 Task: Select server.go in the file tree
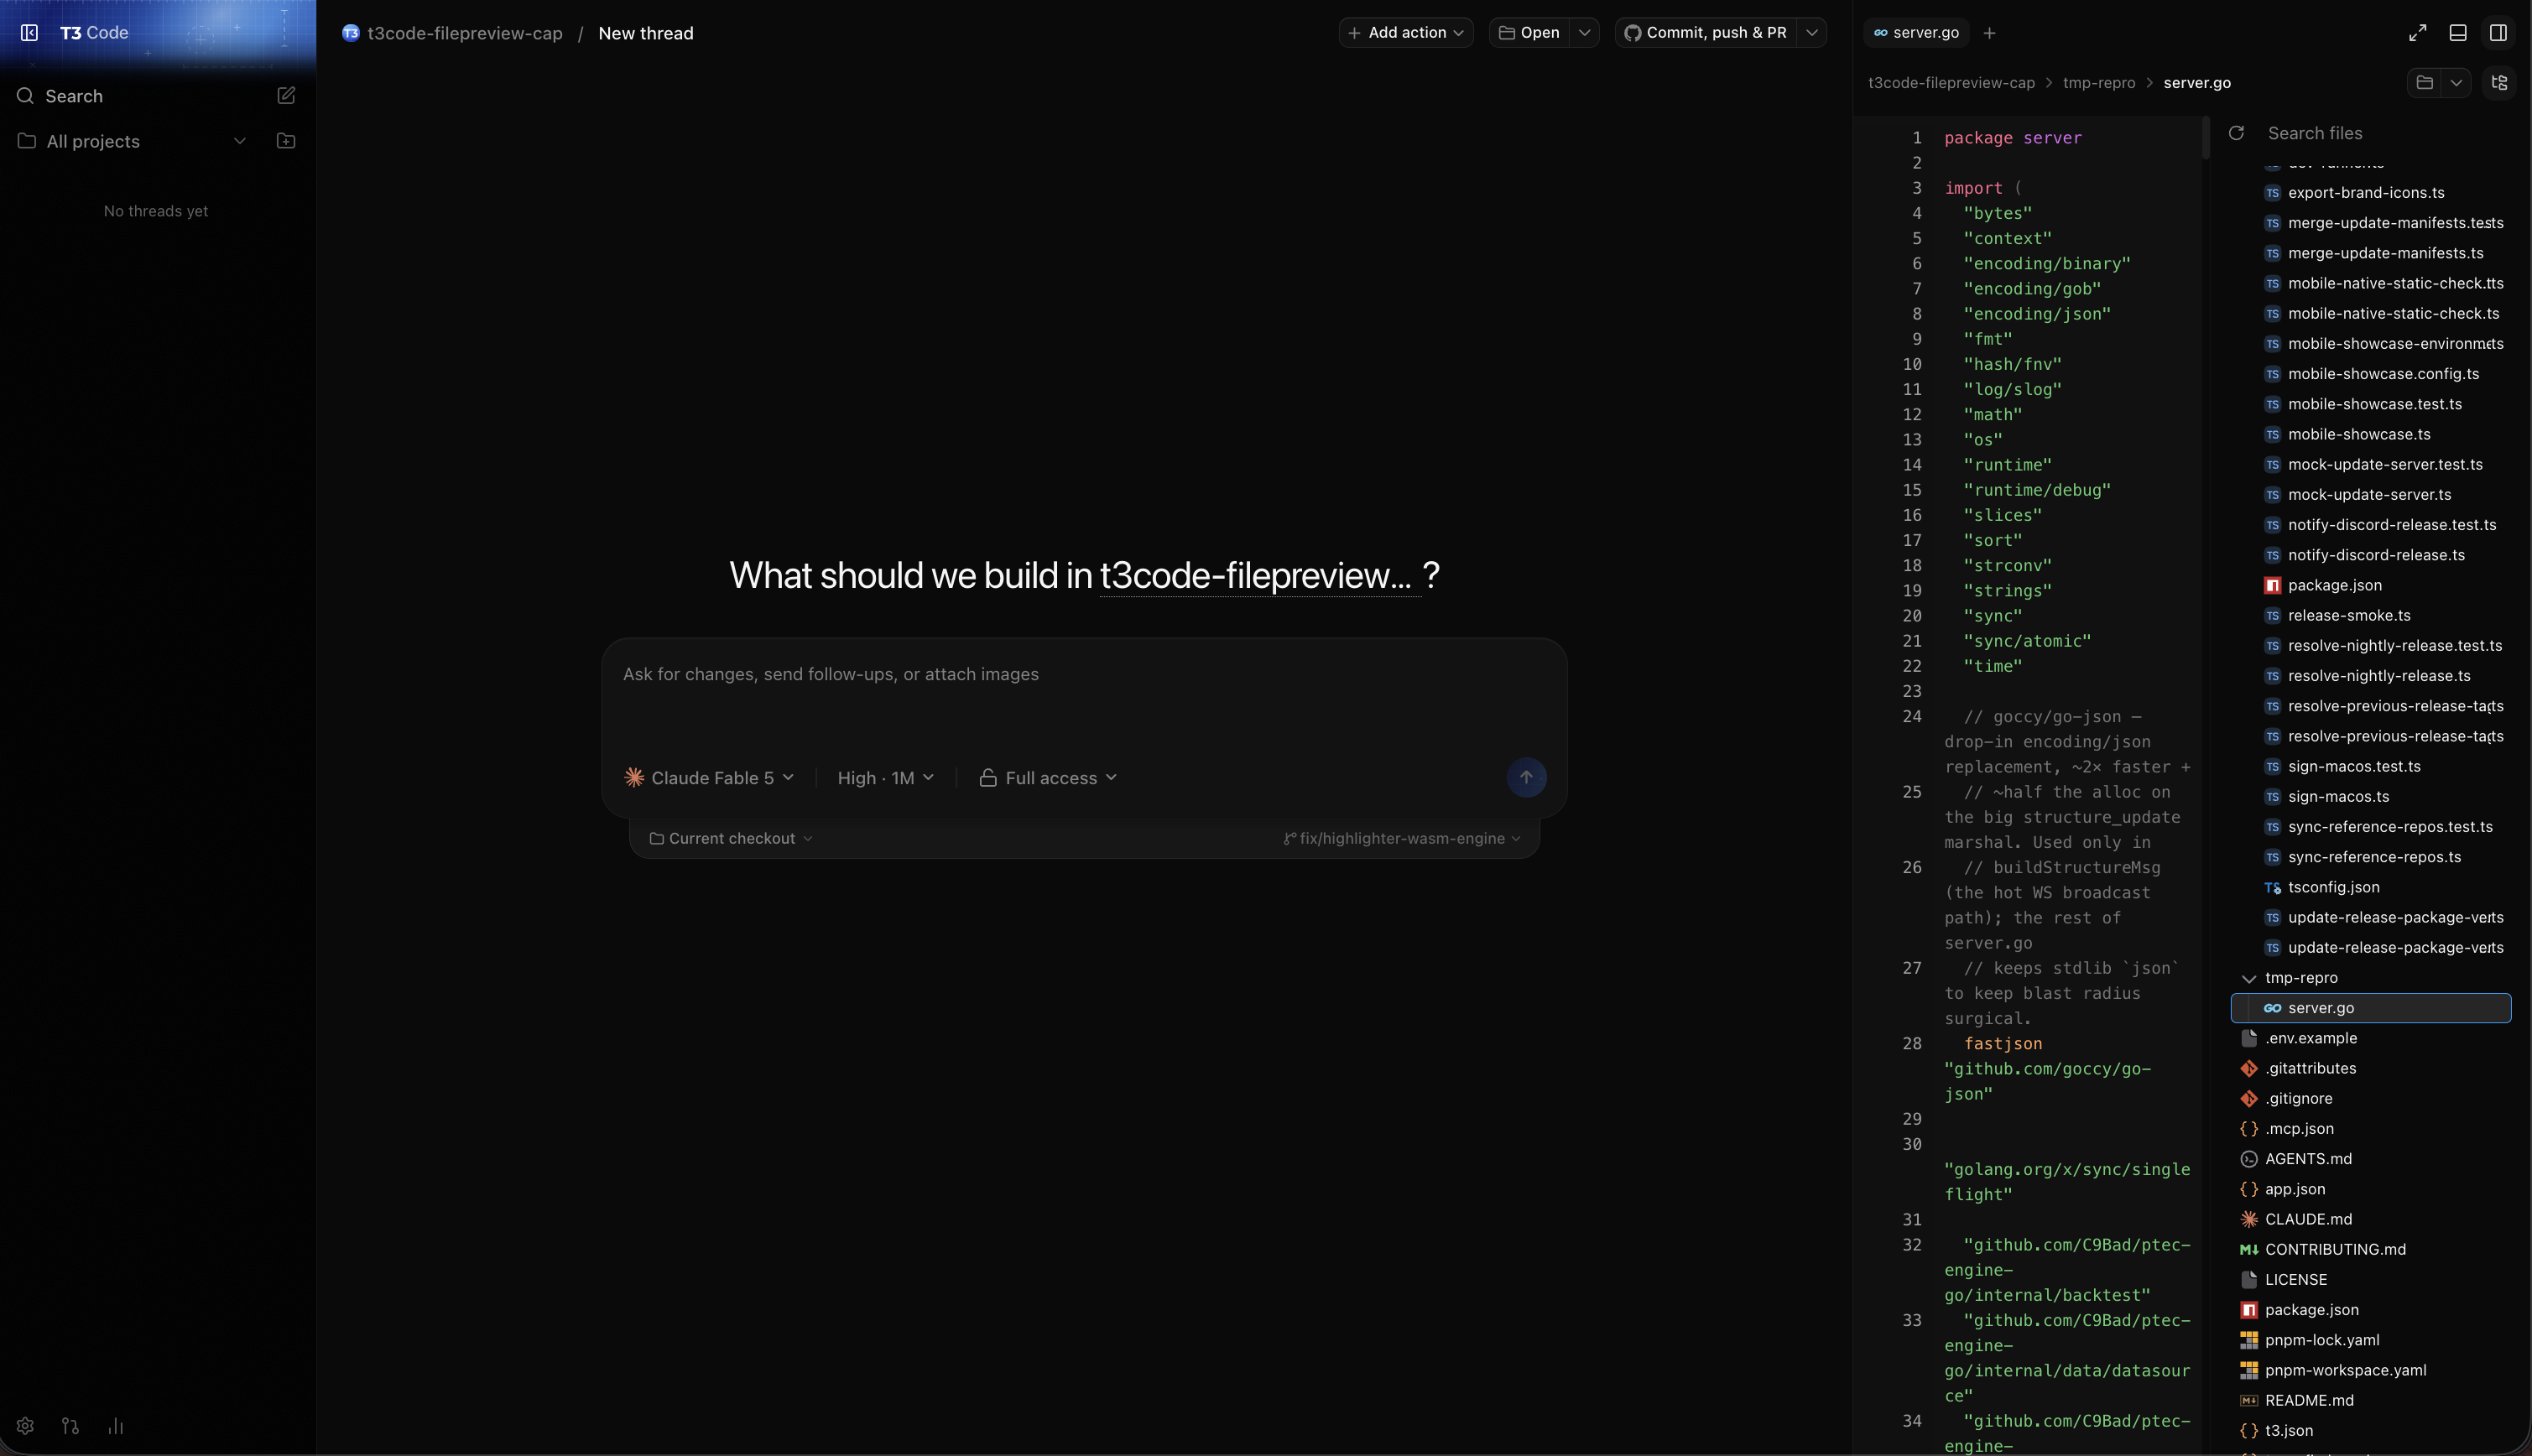(x=2371, y=1008)
